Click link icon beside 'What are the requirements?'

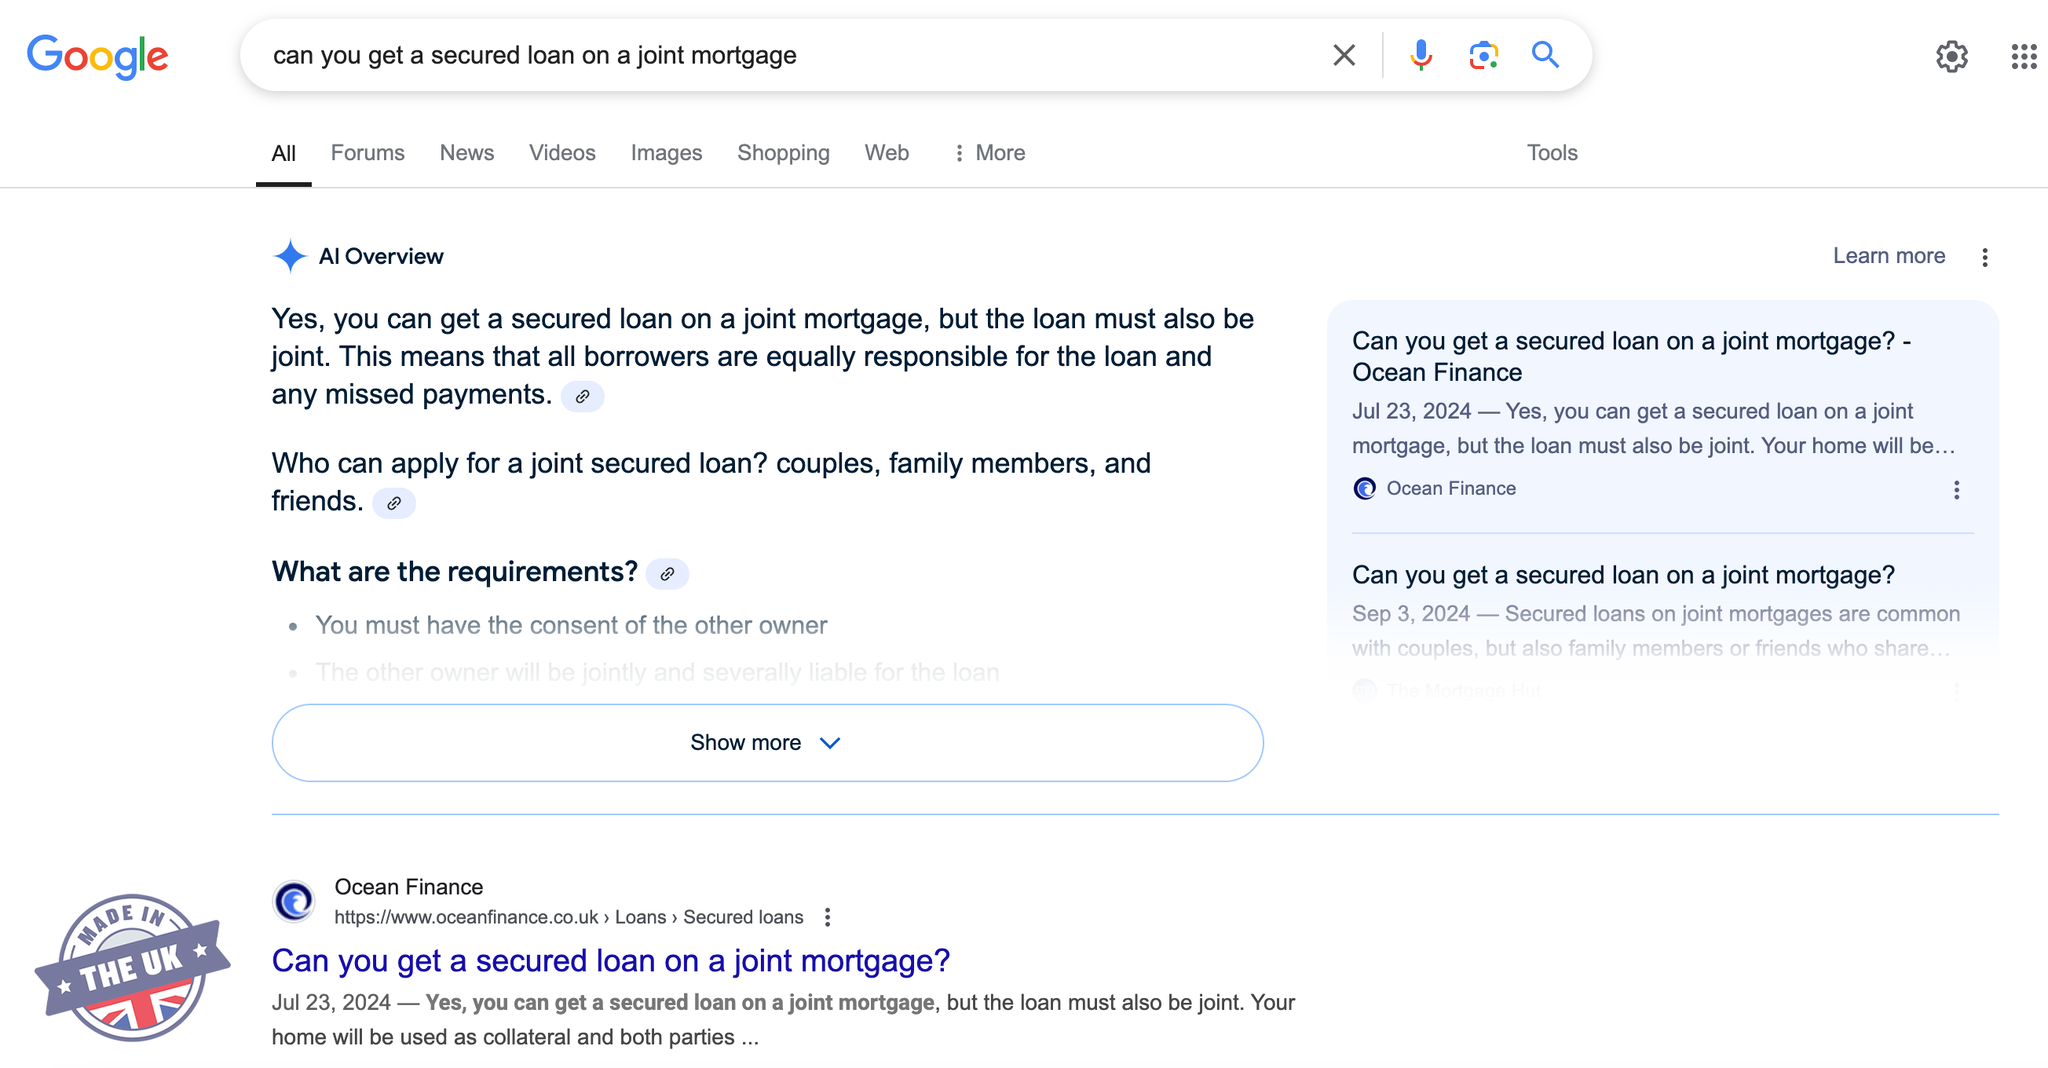[667, 574]
